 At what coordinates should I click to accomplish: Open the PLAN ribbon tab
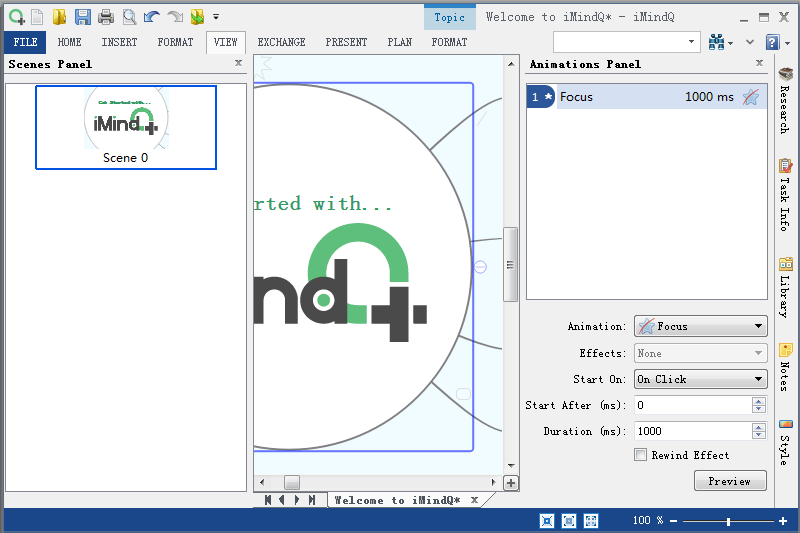399,42
